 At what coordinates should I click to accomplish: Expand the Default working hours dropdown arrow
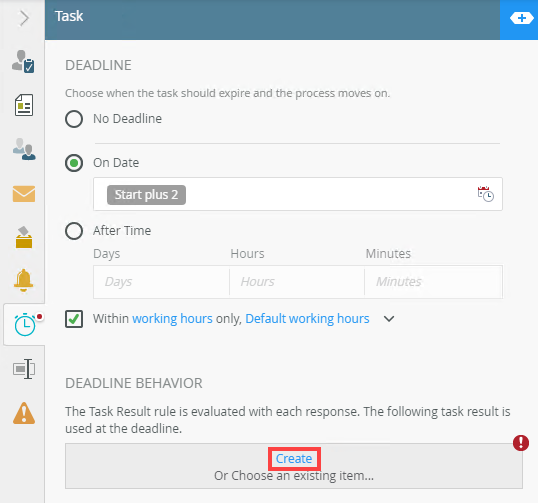(389, 319)
